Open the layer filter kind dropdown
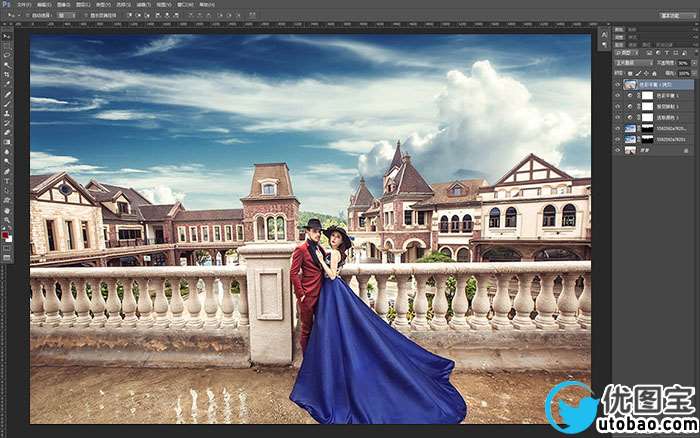Image resolution: width=700 pixels, height=438 pixels. click(x=627, y=53)
